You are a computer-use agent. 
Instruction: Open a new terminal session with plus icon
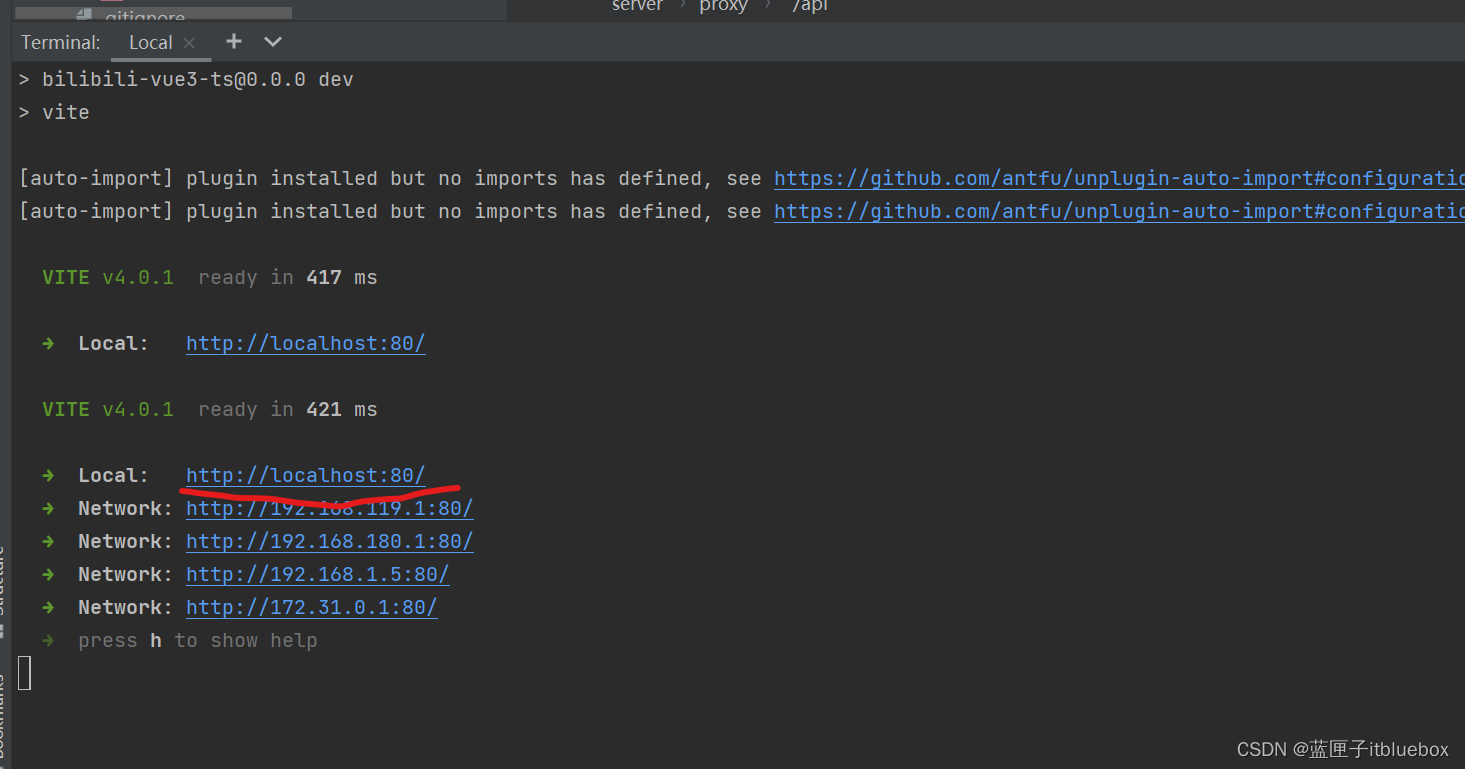pos(234,41)
